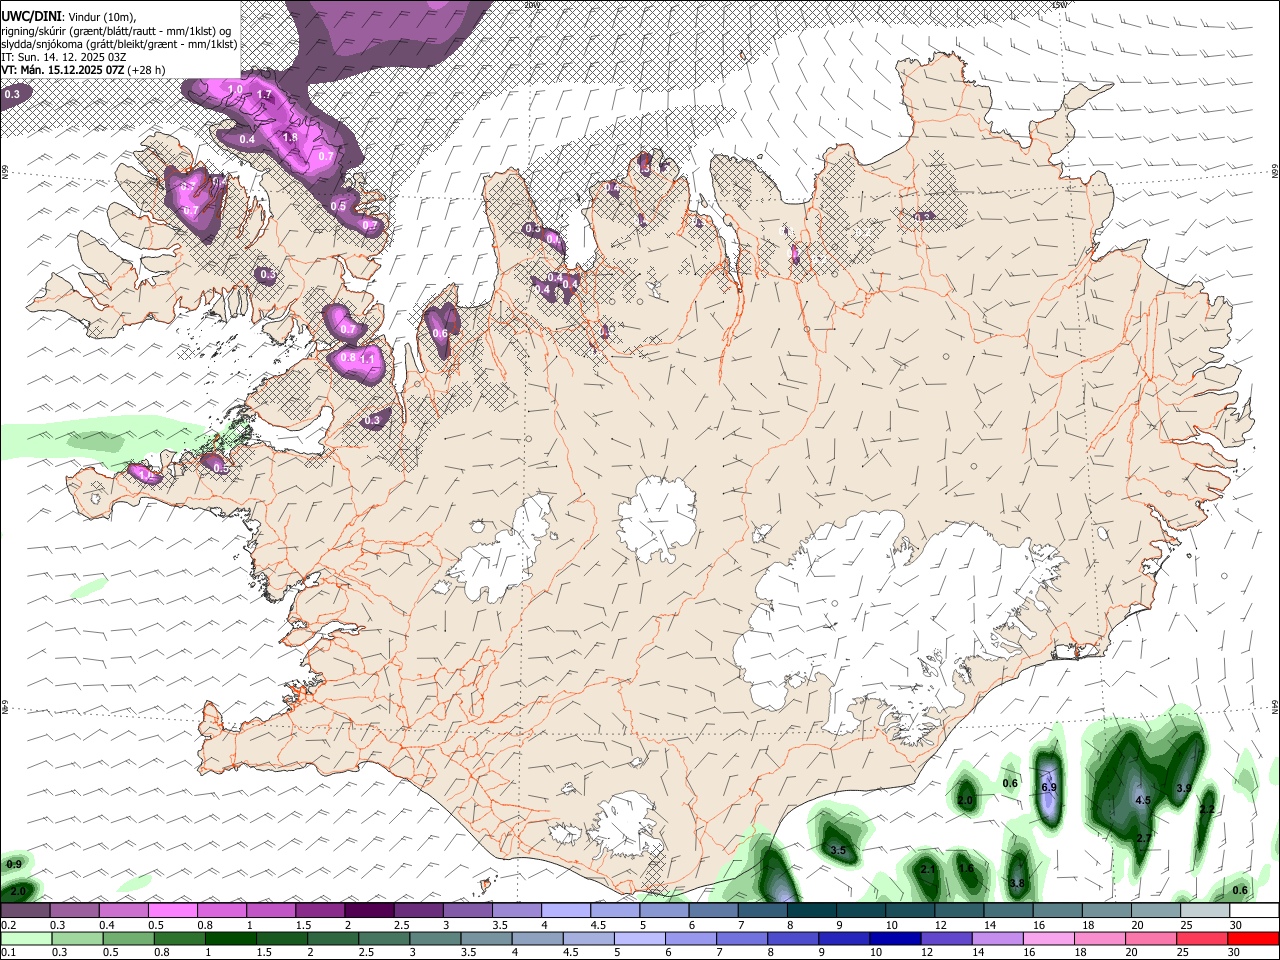The width and height of the screenshot is (1280, 960).
Task: Click the 4.5 value in the dark green rain cell
Action: [1143, 800]
